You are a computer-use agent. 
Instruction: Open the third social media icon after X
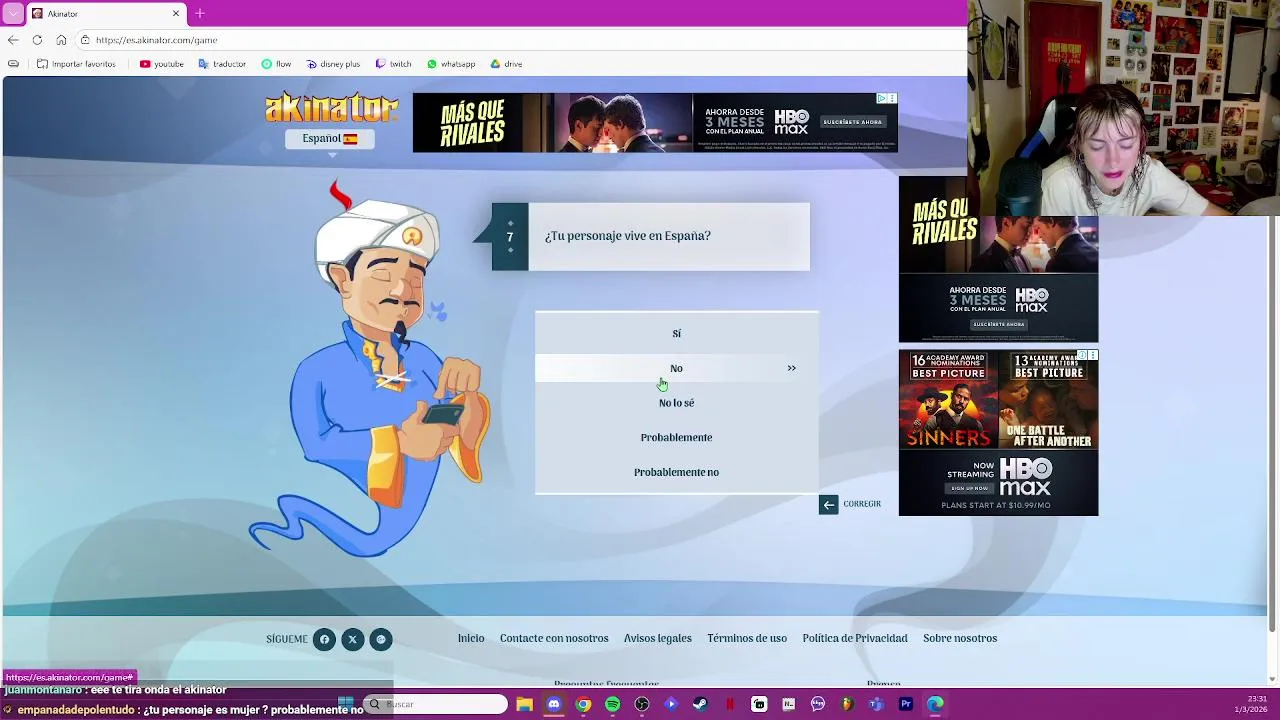[x=381, y=639]
